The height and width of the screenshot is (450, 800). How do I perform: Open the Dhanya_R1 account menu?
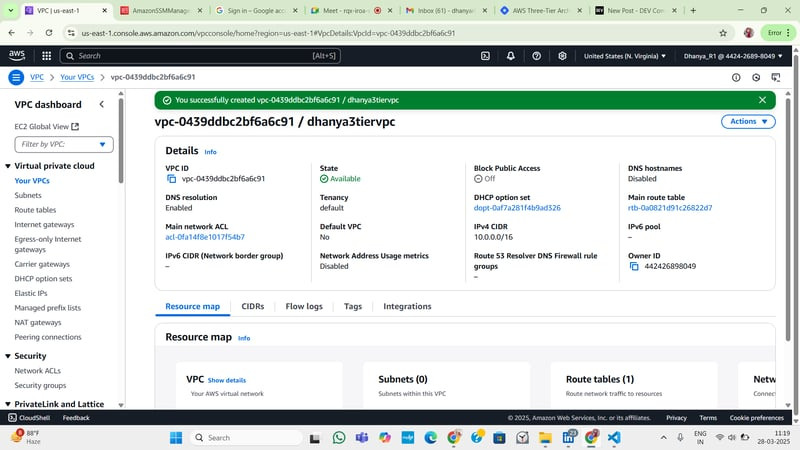pos(733,56)
